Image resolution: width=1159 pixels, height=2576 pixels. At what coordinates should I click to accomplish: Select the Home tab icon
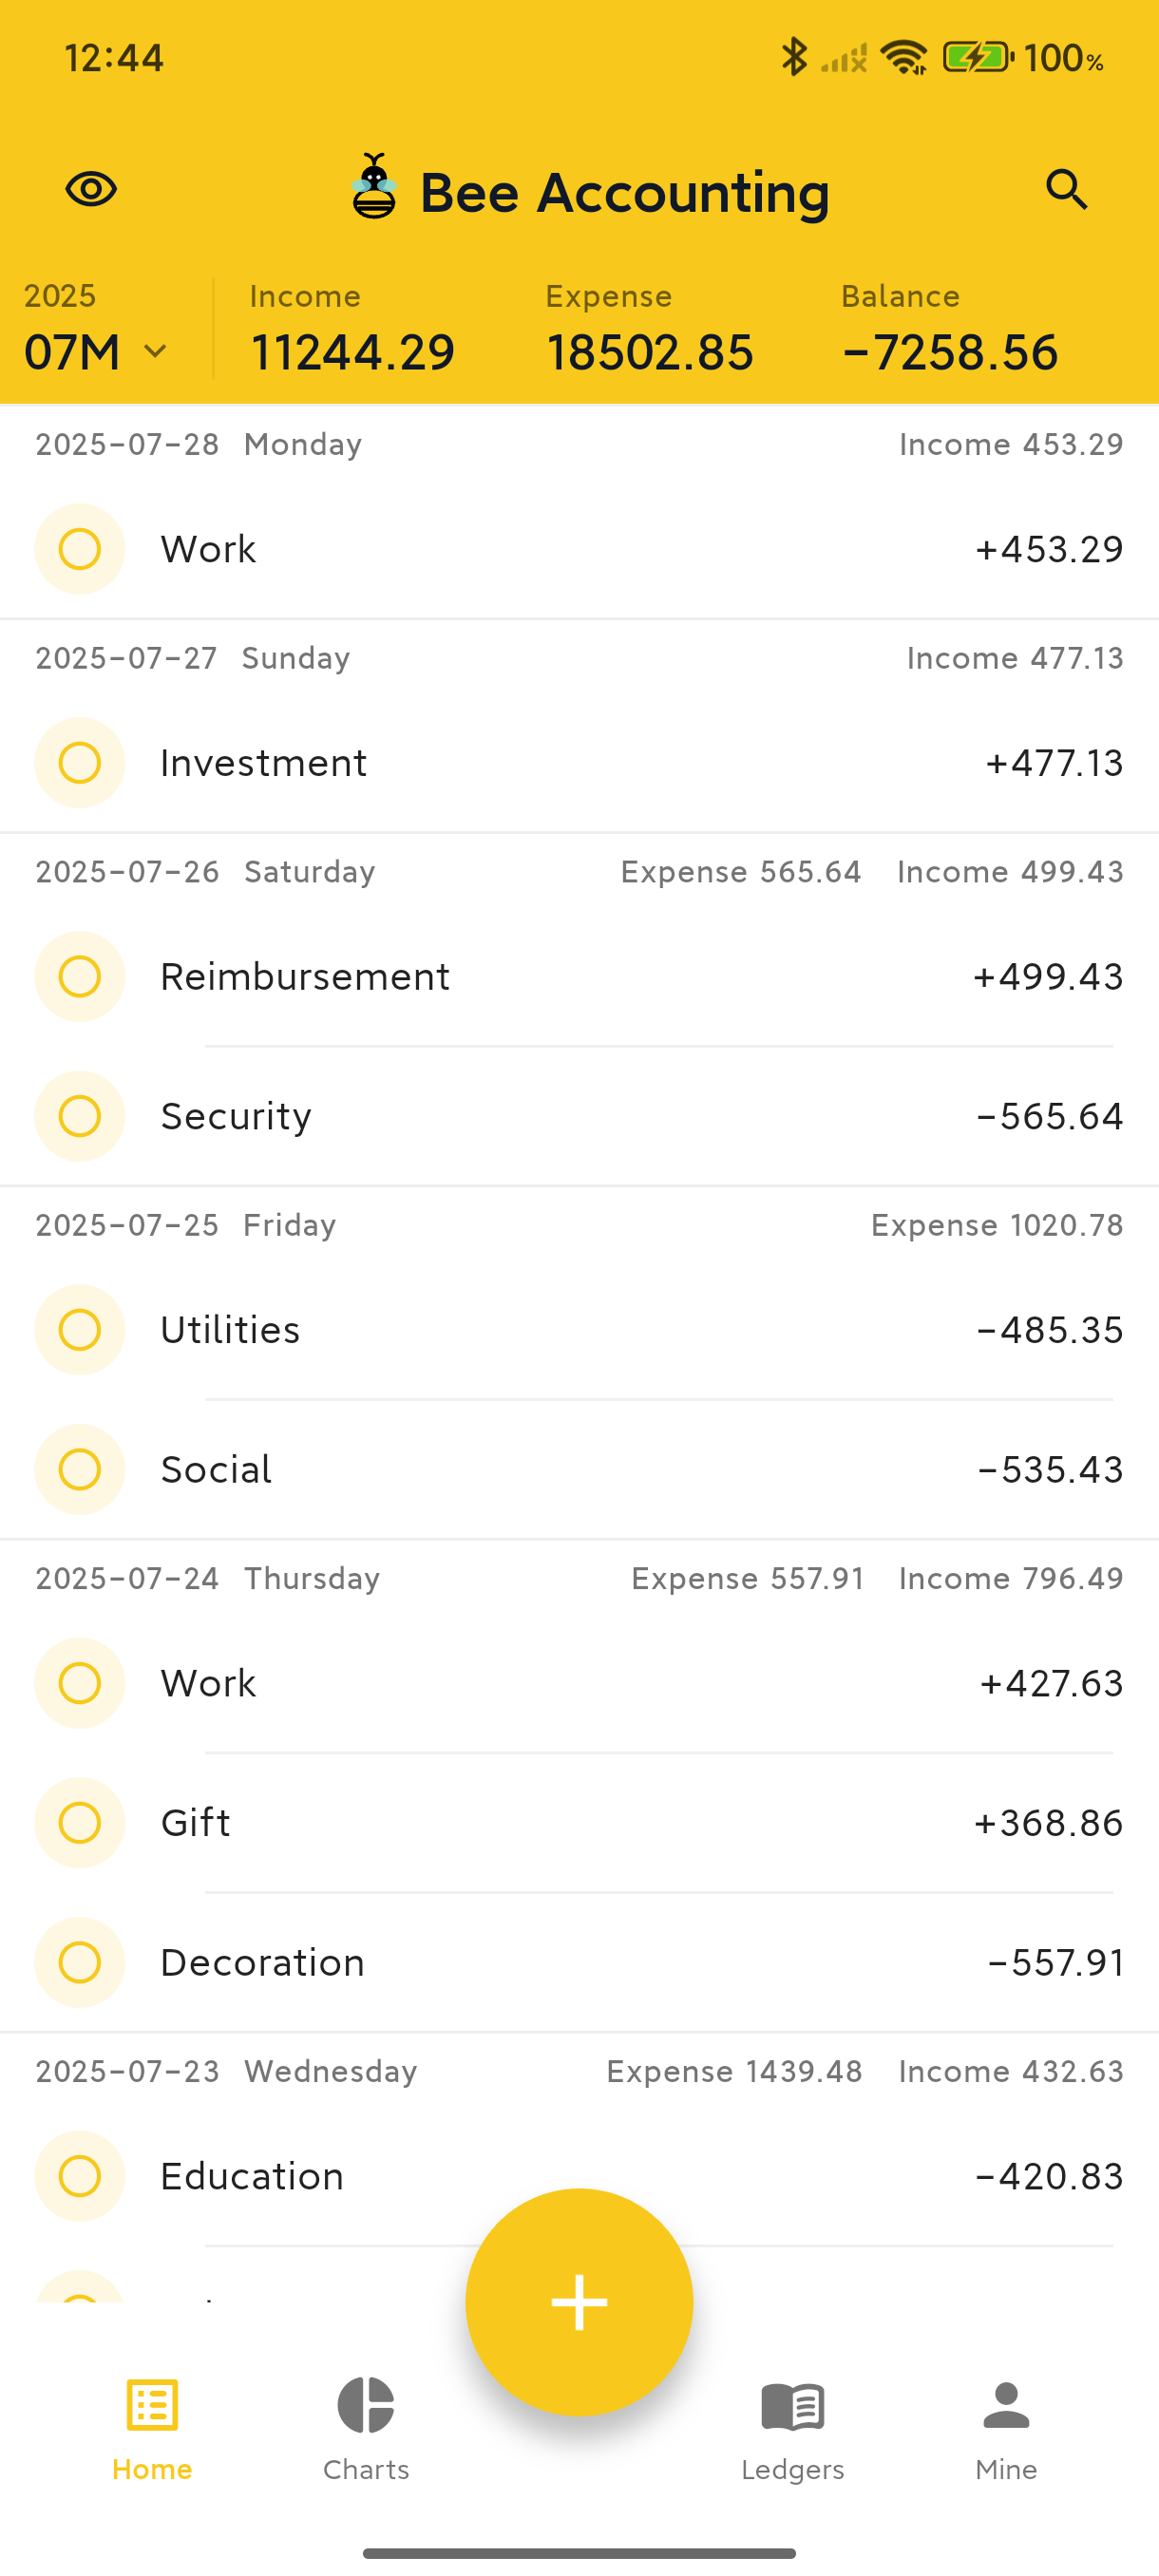coord(152,2406)
